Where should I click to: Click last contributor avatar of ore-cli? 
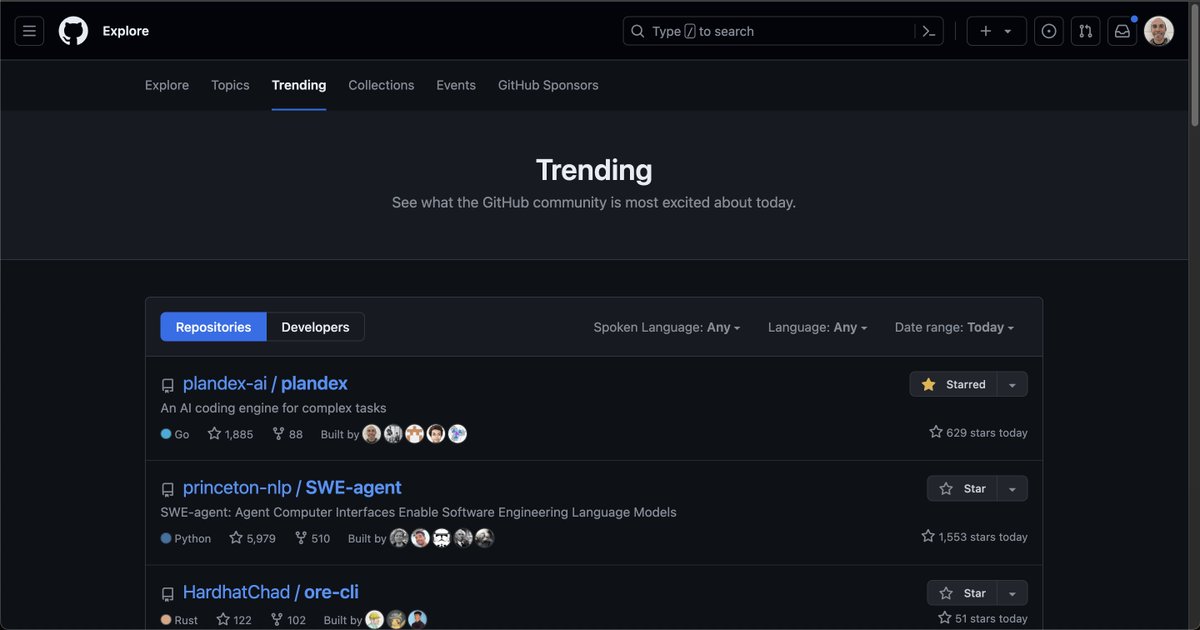click(x=418, y=620)
